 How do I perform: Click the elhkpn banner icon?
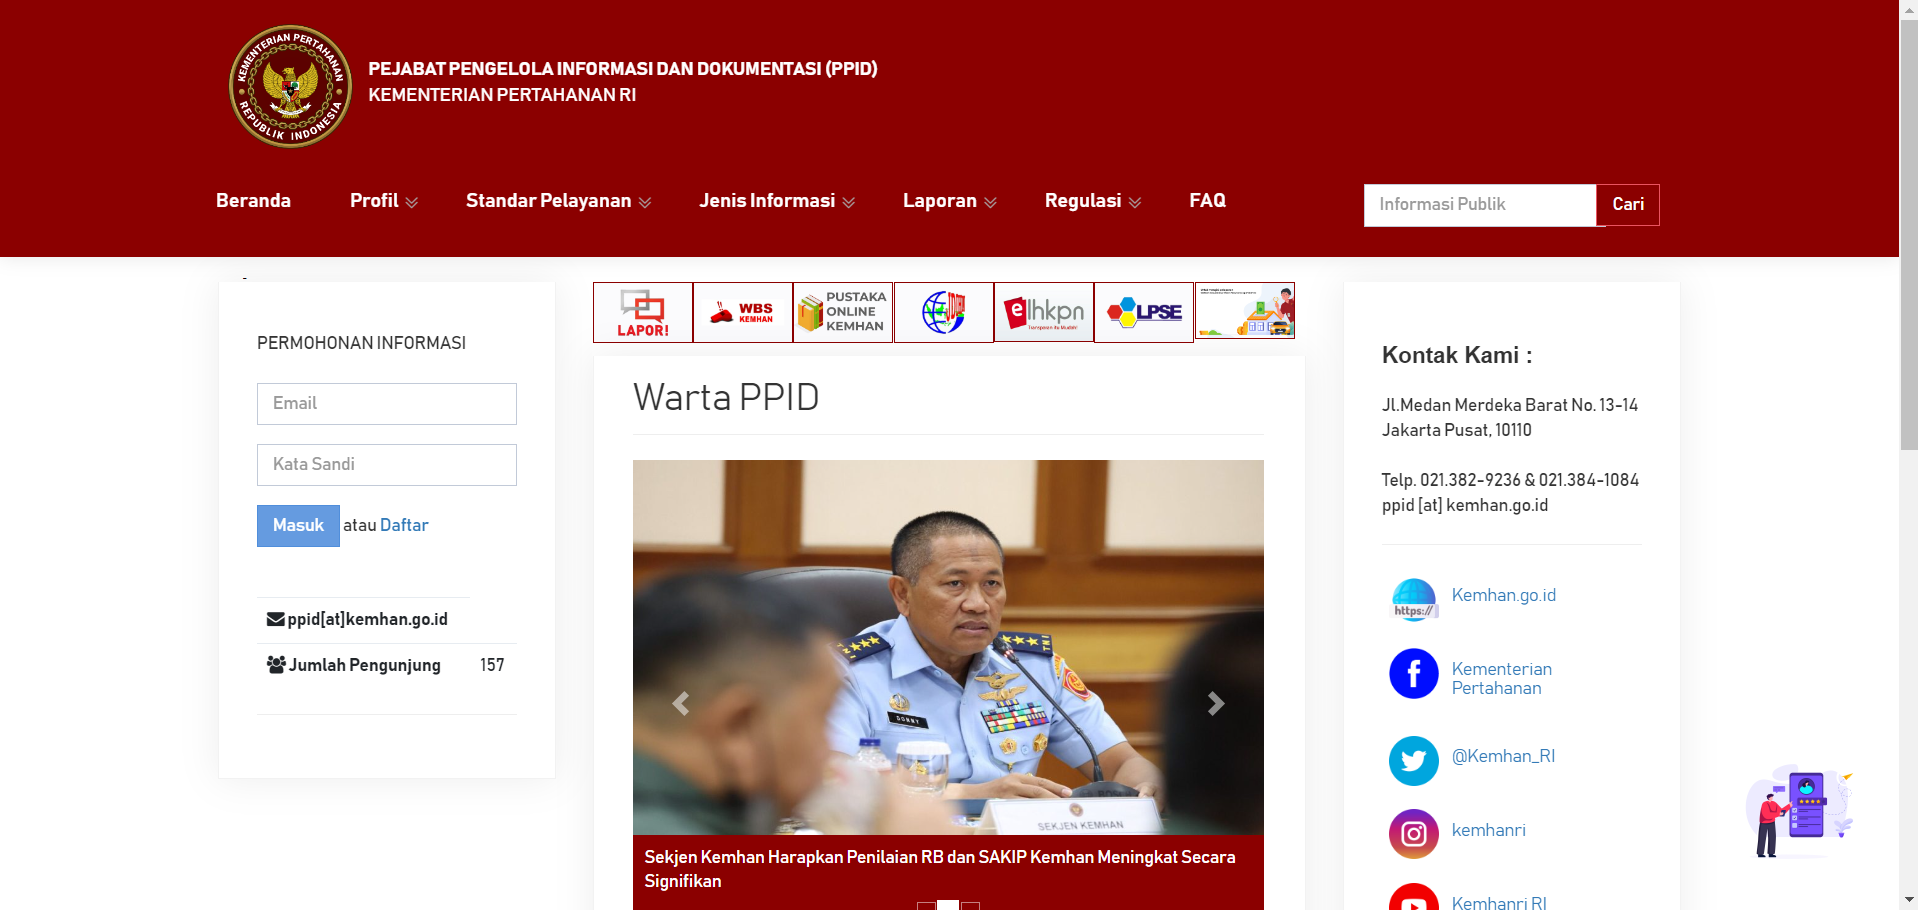tap(1043, 313)
